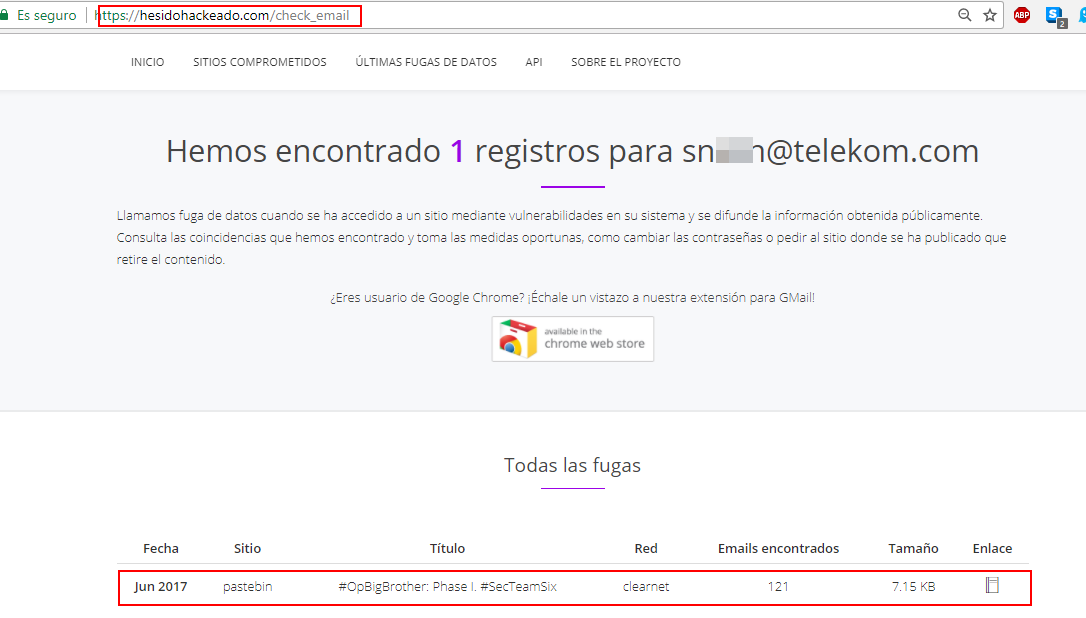
Task: Click pastebin in the Sitio column
Action: tap(247, 587)
